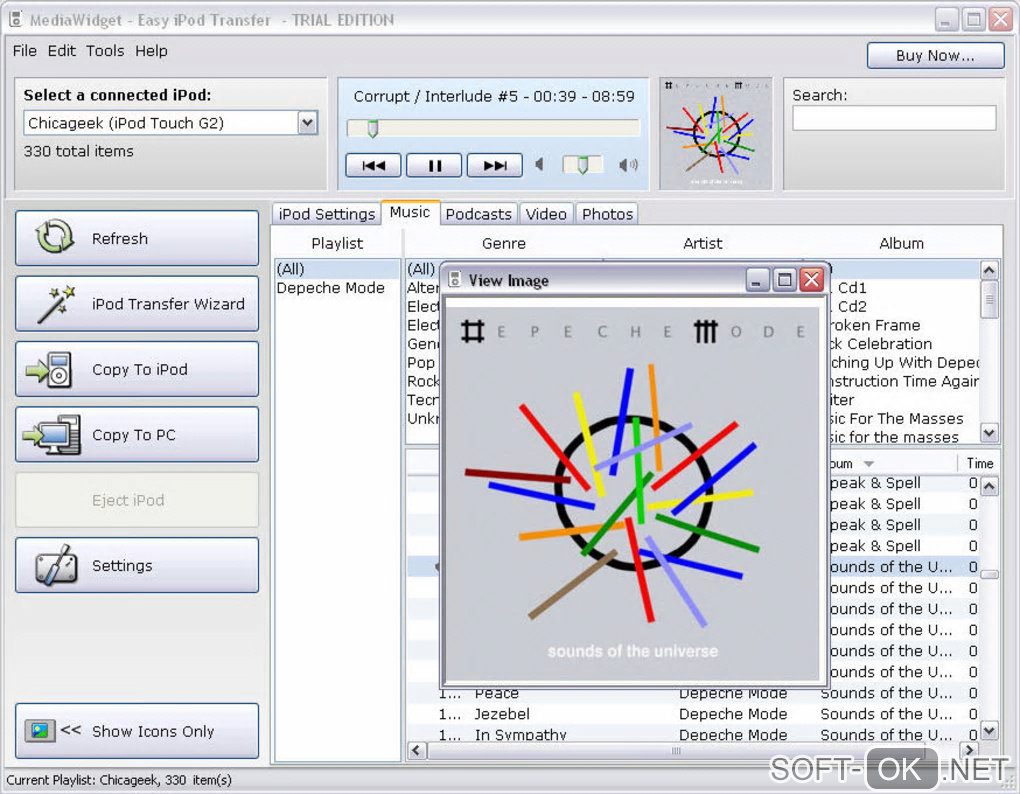This screenshot has width=1020, height=794.
Task: Switch to the Photos tab
Action: 607,214
